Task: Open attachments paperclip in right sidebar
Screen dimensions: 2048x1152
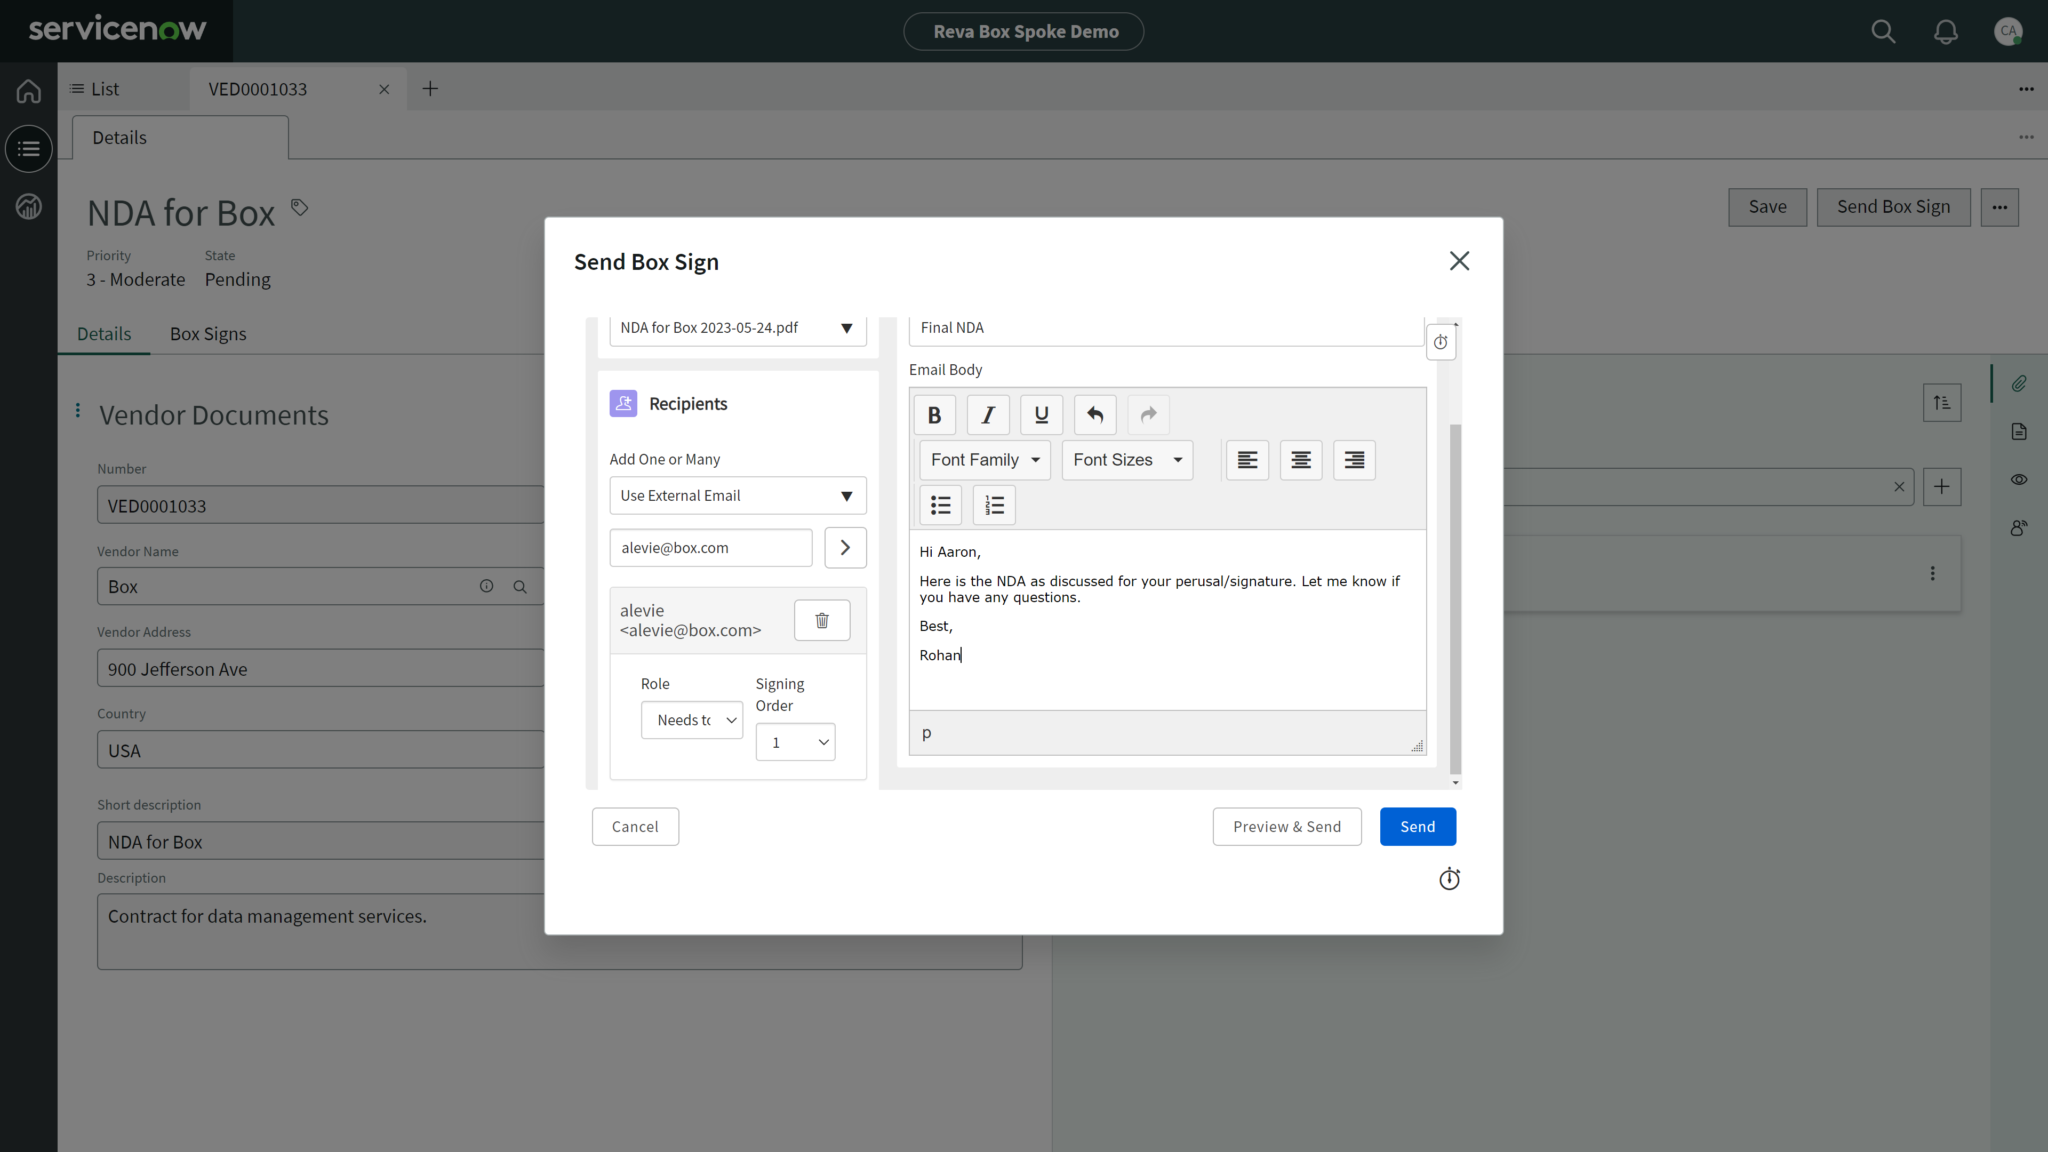Action: (2019, 384)
